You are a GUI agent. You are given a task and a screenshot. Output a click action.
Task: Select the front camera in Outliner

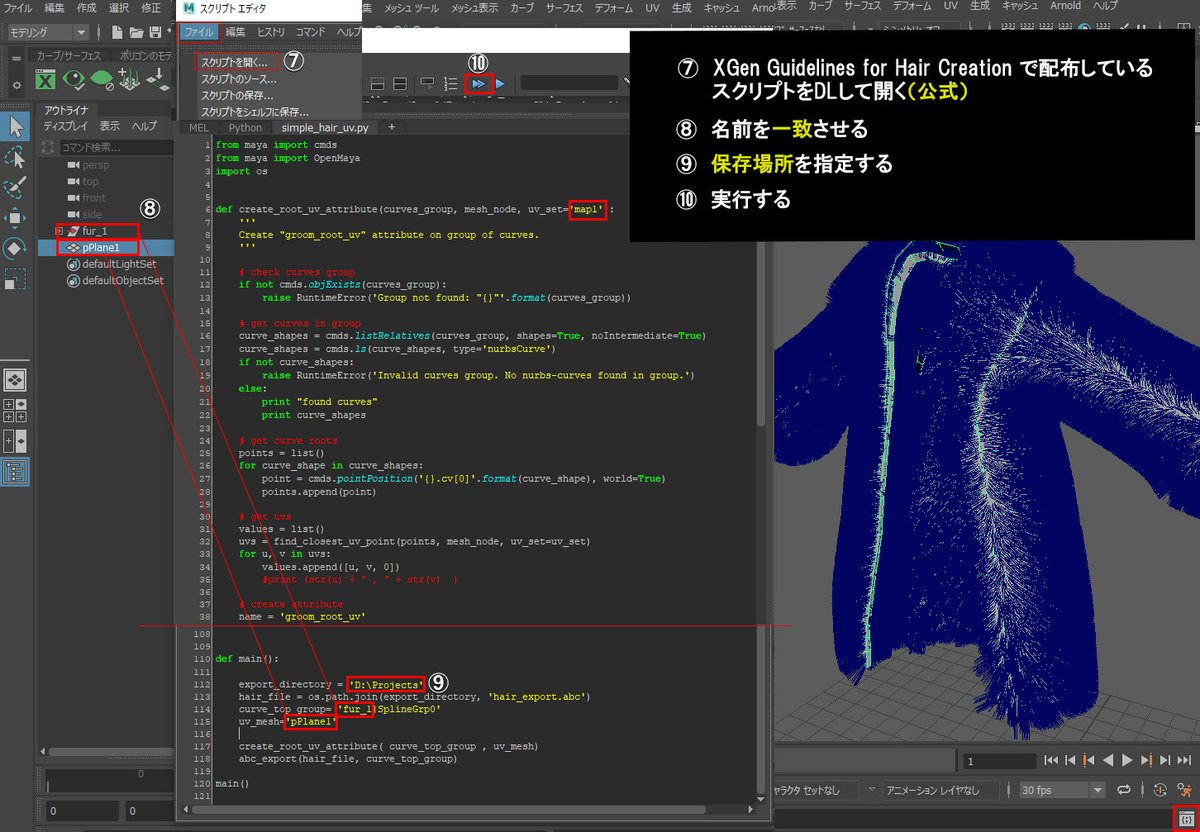(x=94, y=198)
